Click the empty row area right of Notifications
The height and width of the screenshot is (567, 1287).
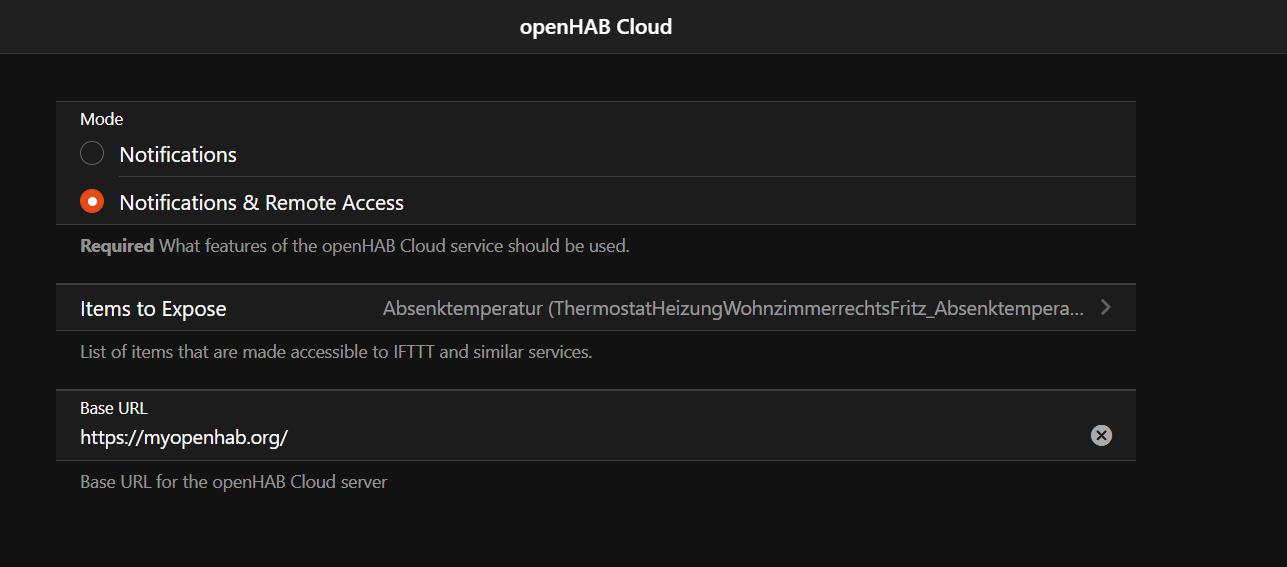coord(700,154)
